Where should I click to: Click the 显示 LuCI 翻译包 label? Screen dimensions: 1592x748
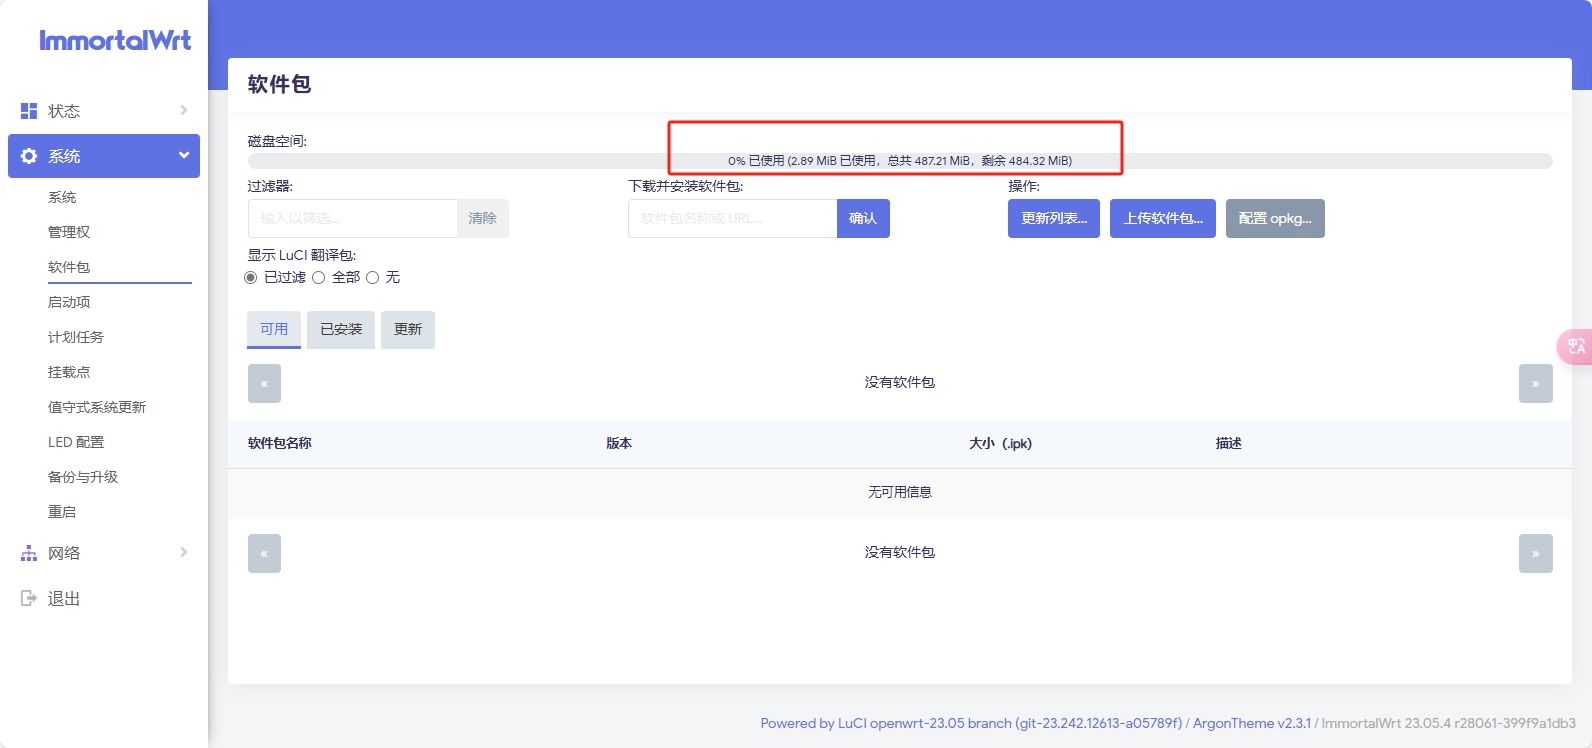pos(302,255)
